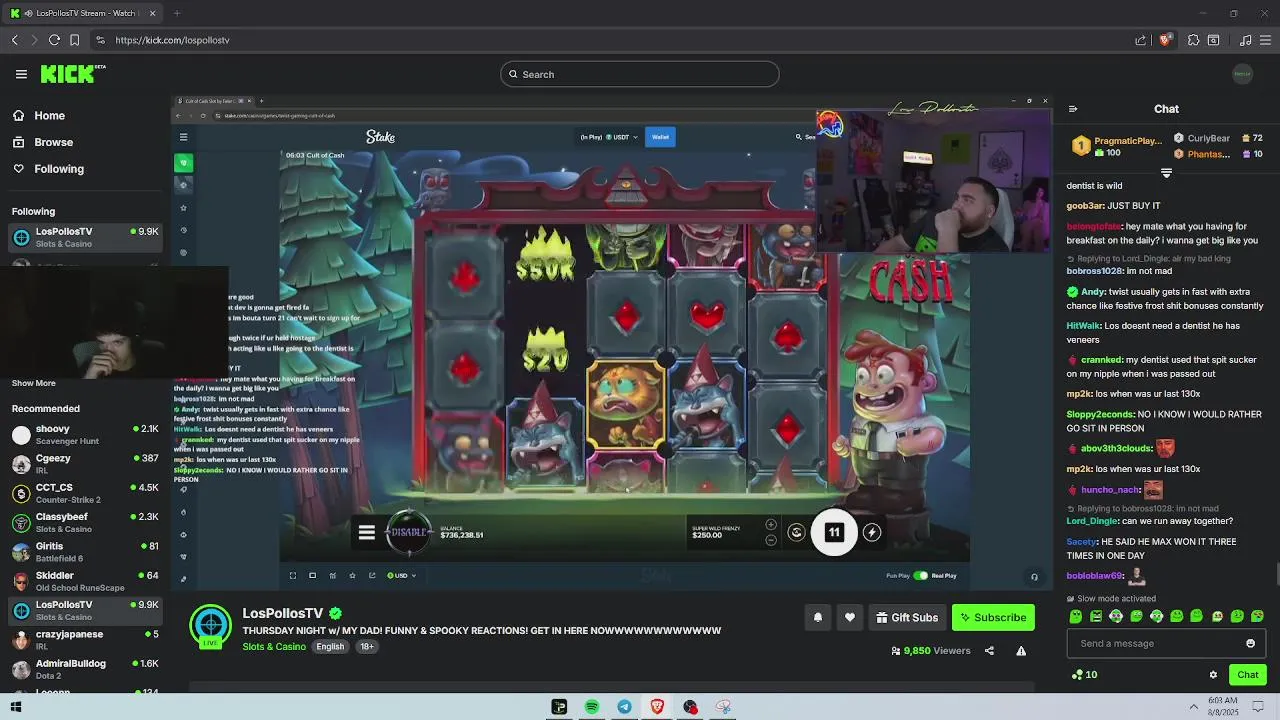This screenshot has width=1280, height=720.
Task: Click the Subscribe button
Action: [x=993, y=617]
